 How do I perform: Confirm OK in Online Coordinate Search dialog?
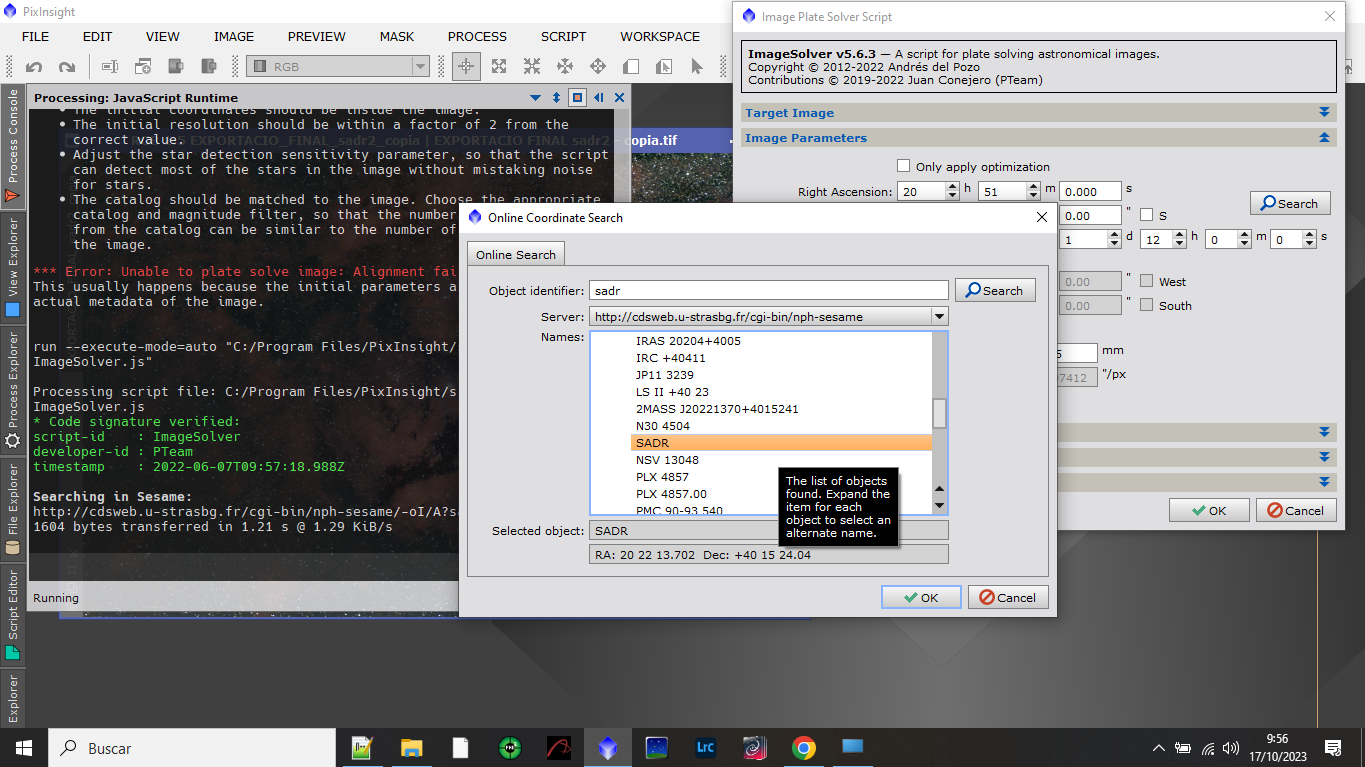point(921,597)
